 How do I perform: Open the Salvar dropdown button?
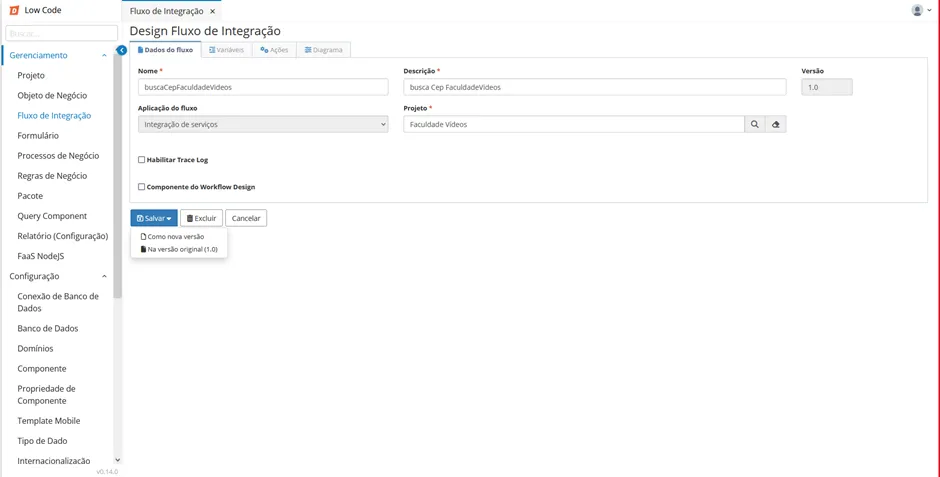click(x=154, y=218)
